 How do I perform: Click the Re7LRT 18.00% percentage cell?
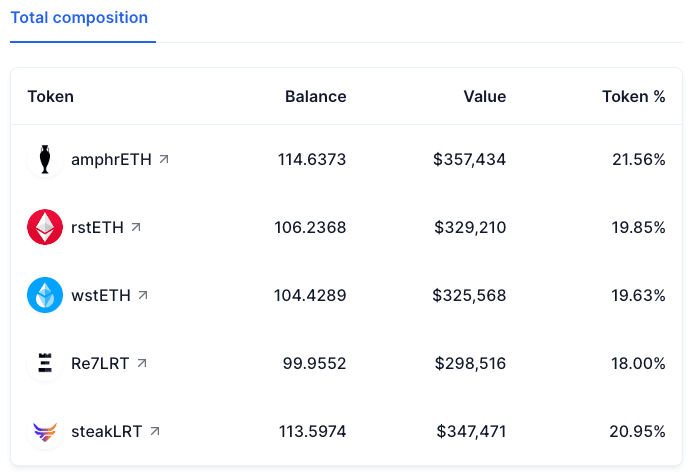click(x=638, y=364)
